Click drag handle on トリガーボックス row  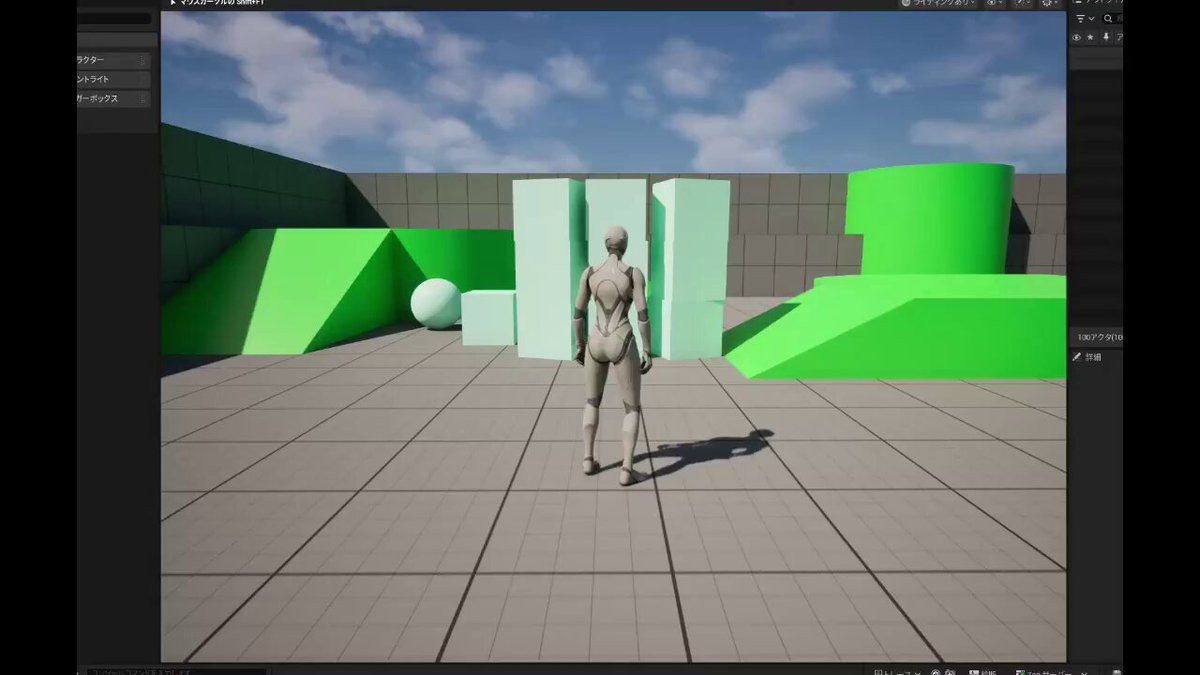coord(143,99)
